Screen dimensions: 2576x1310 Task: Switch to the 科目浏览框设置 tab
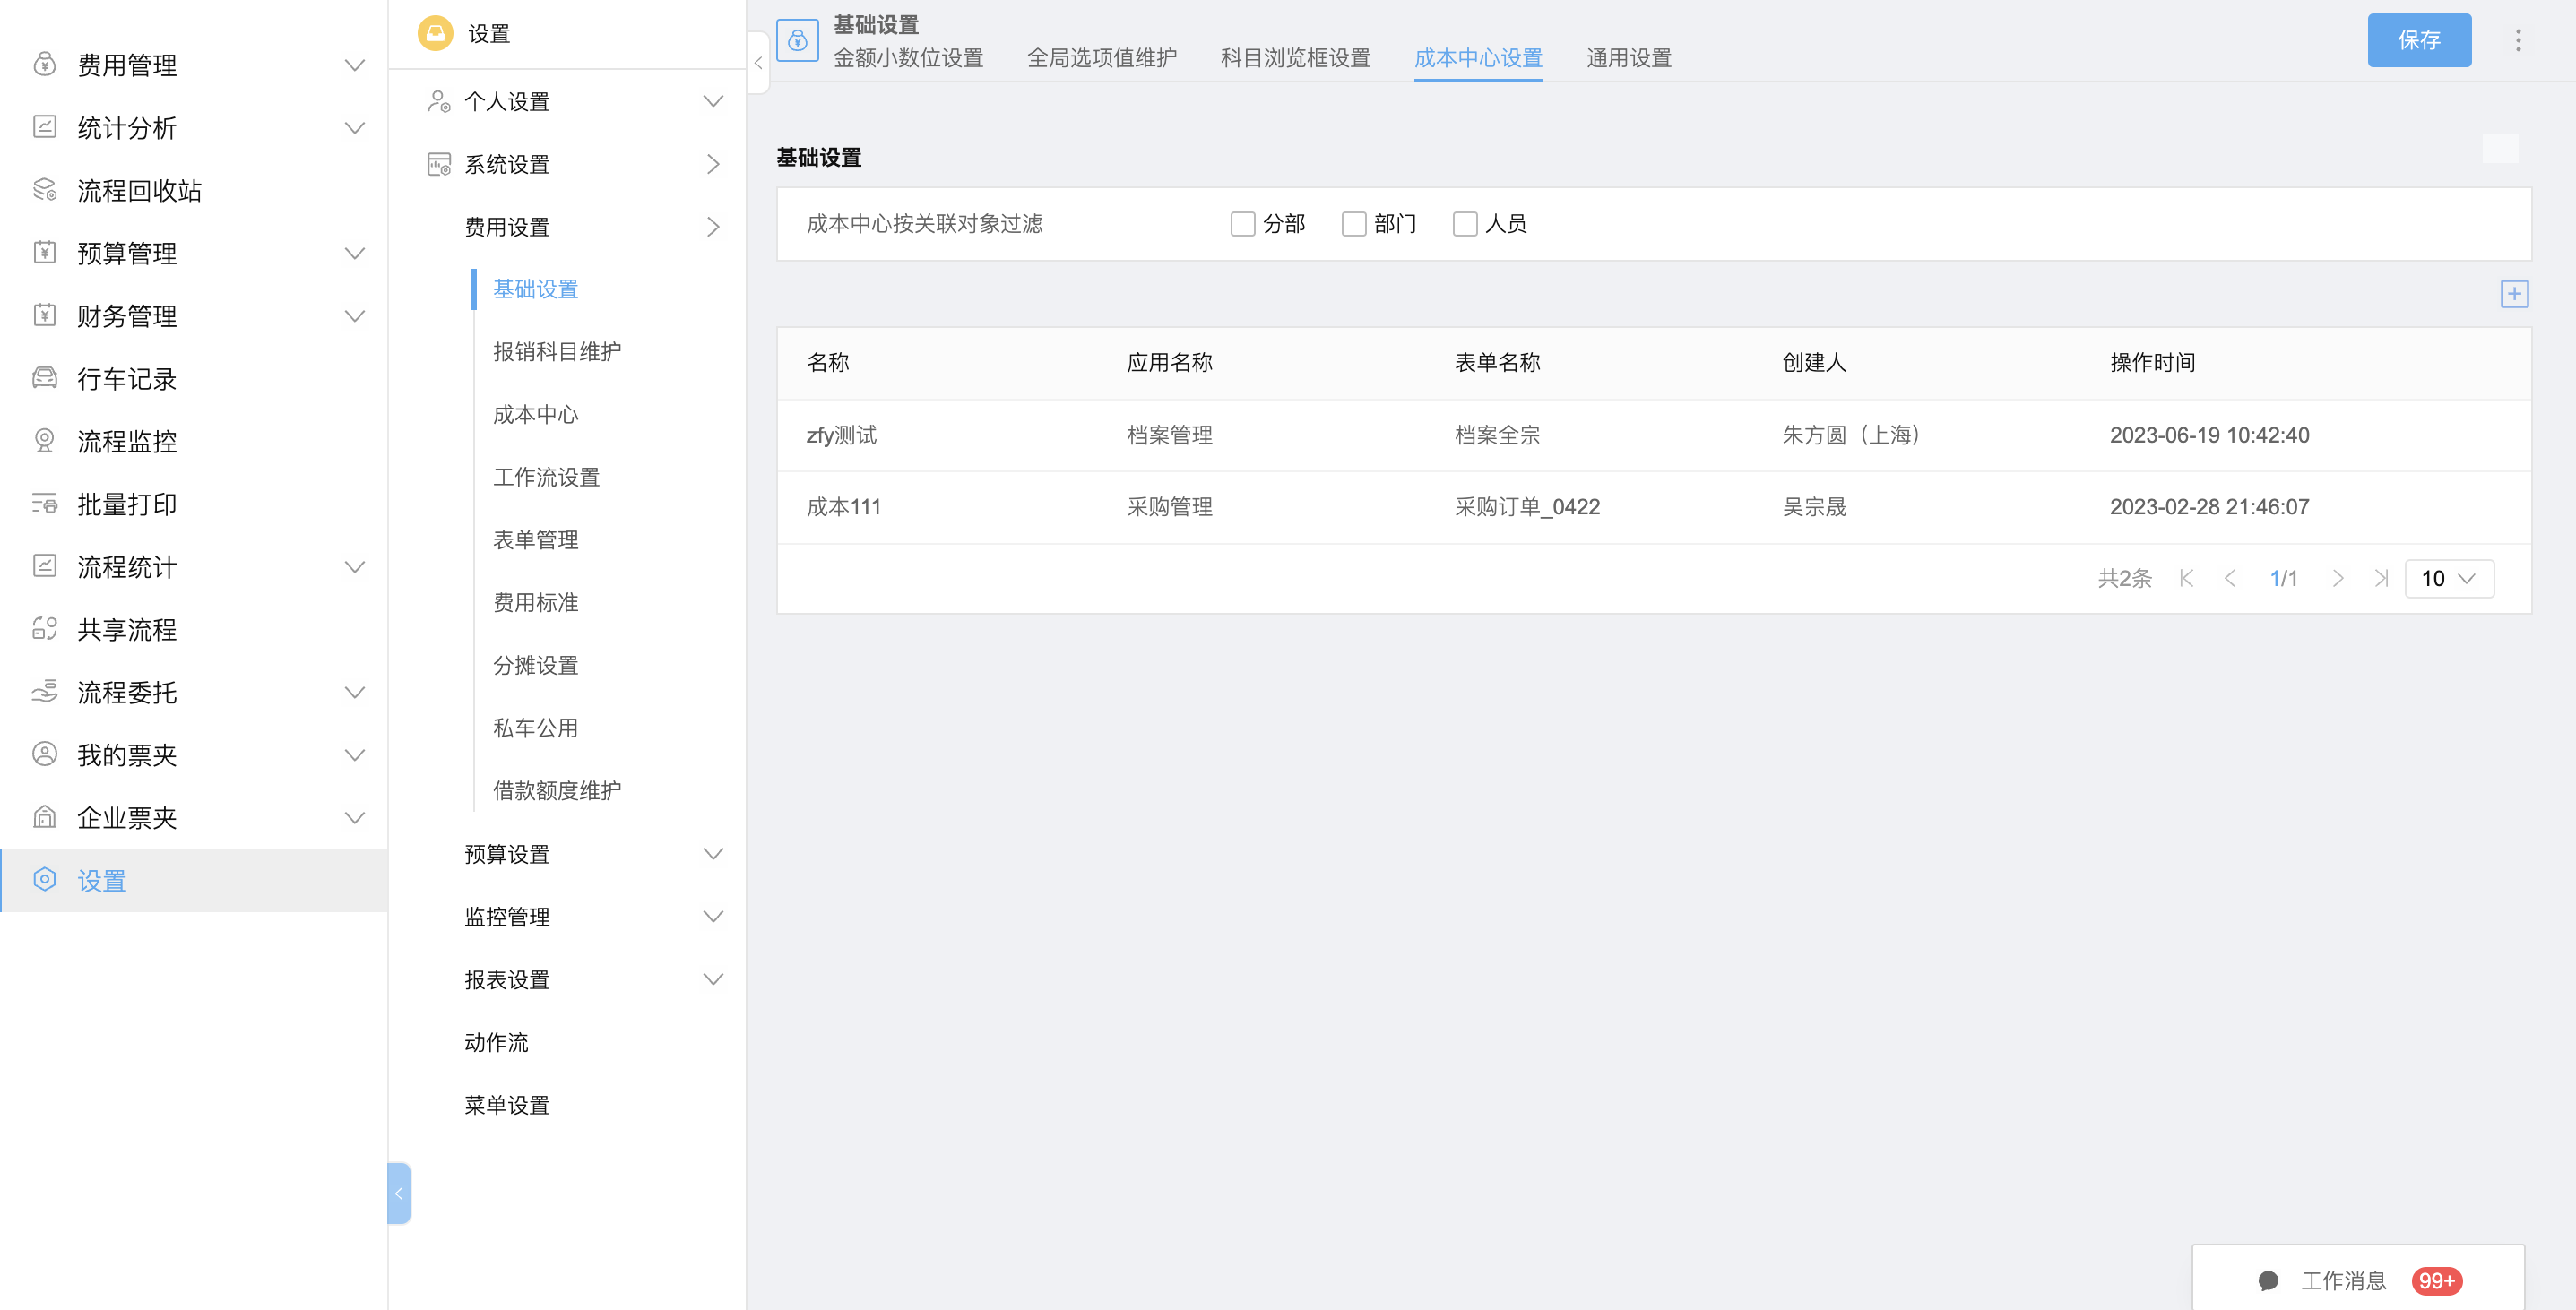pyautogui.click(x=1295, y=58)
